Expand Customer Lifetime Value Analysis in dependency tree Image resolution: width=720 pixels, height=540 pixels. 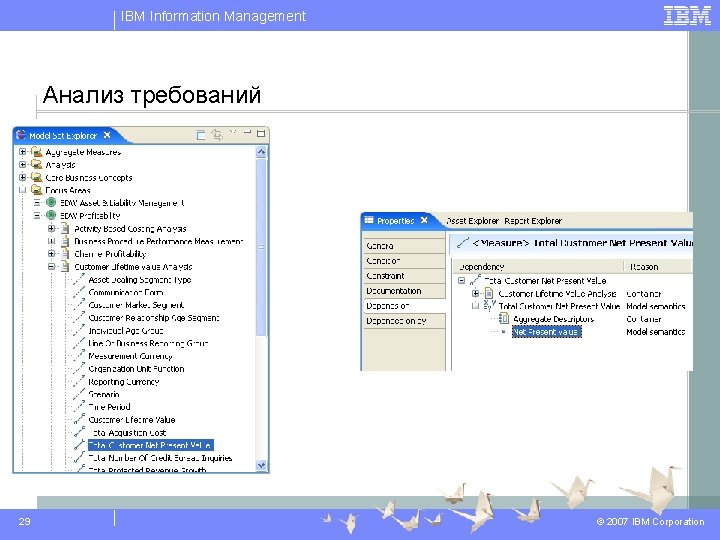476,293
